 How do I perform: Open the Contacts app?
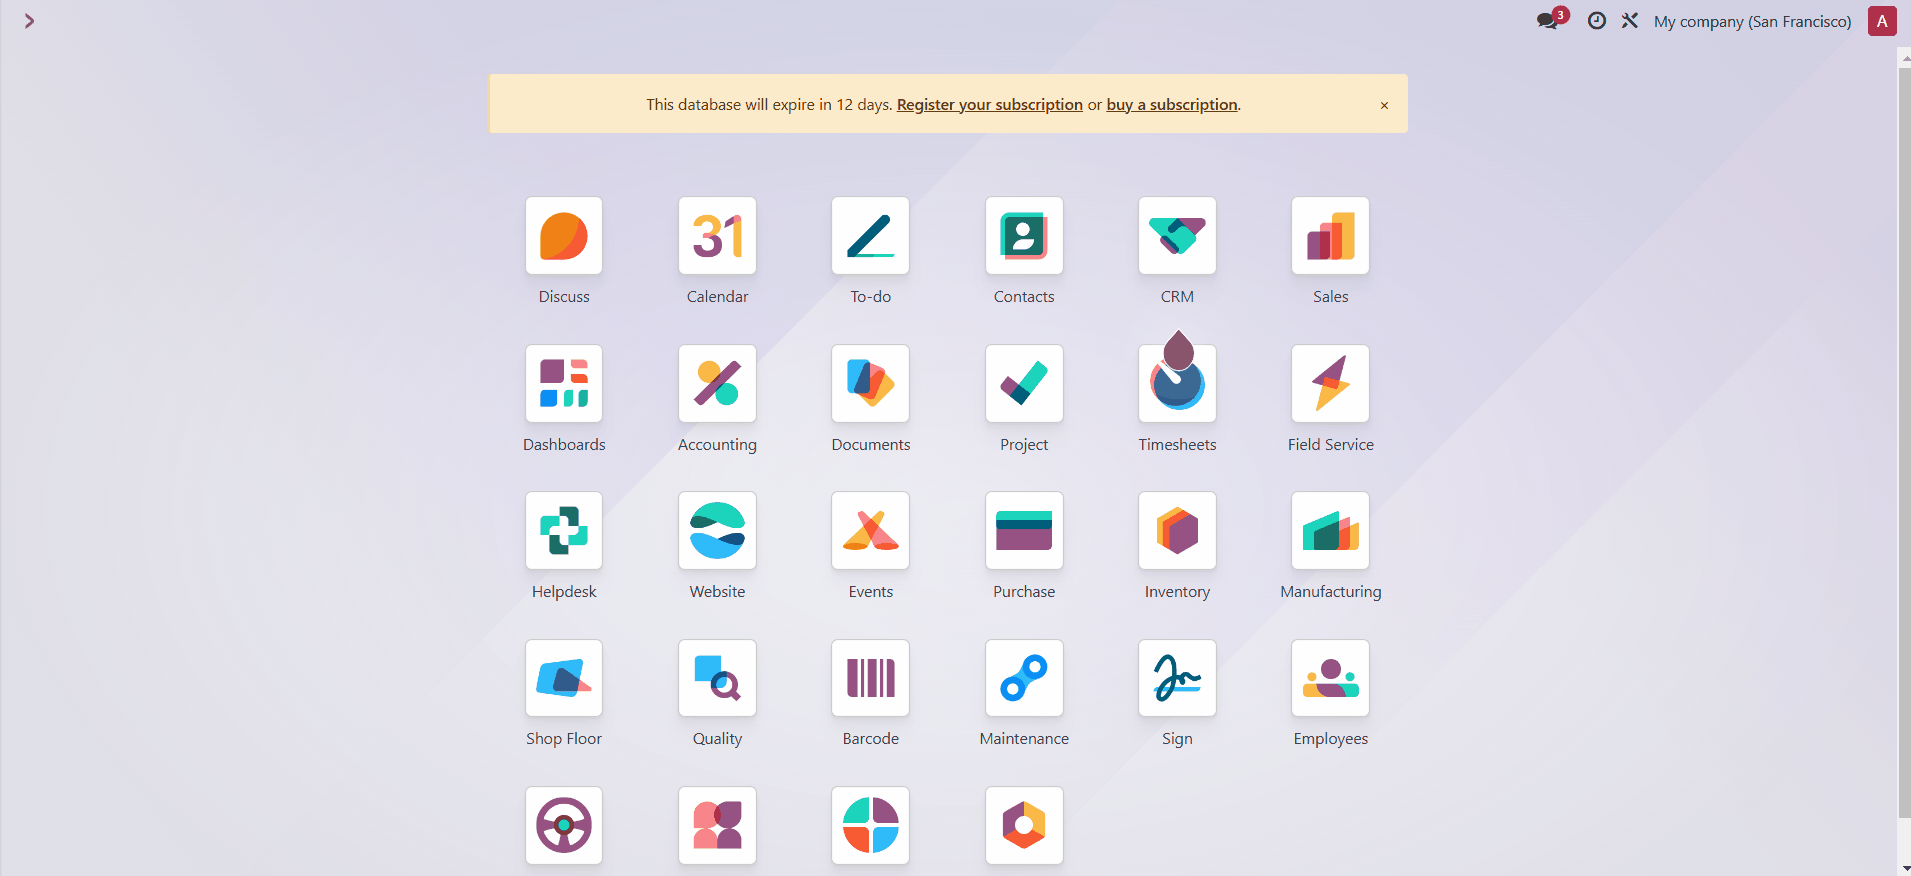(1024, 236)
